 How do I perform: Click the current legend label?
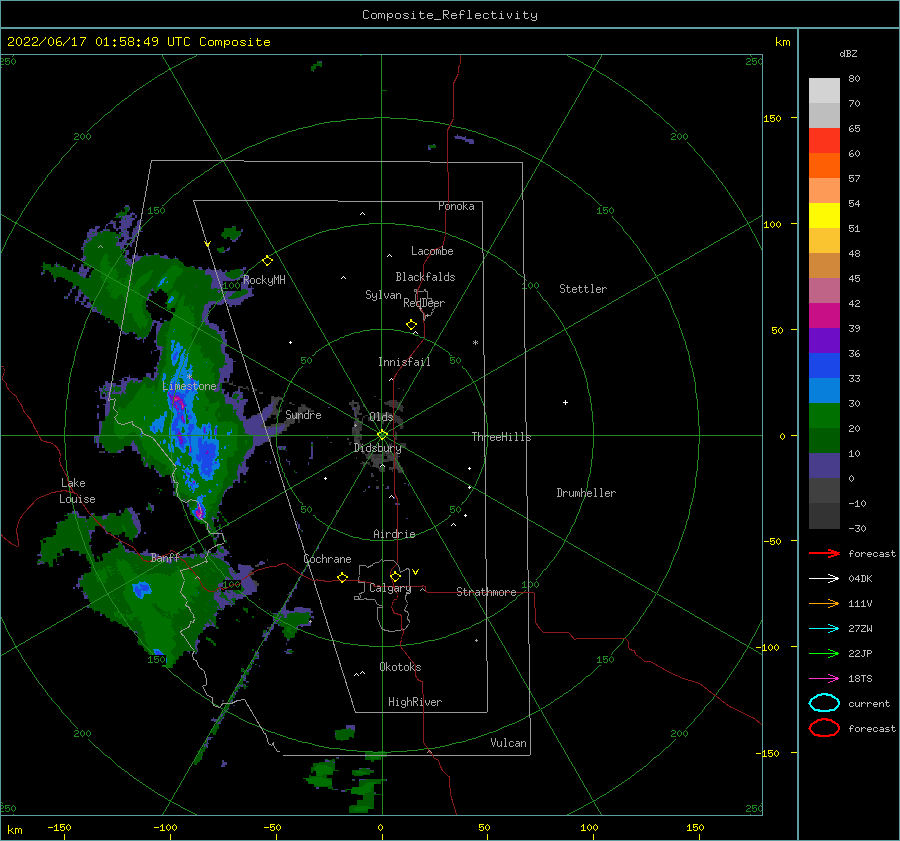click(868, 703)
